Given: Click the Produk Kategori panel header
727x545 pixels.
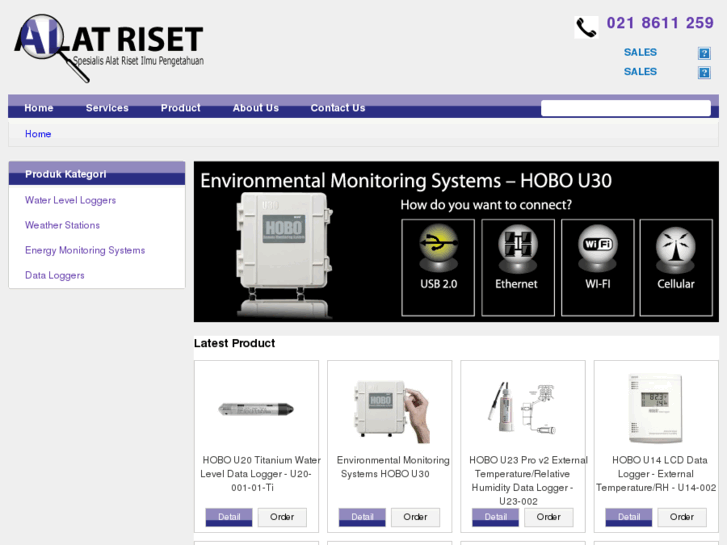Looking at the screenshot, I should (x=97, y=174).
